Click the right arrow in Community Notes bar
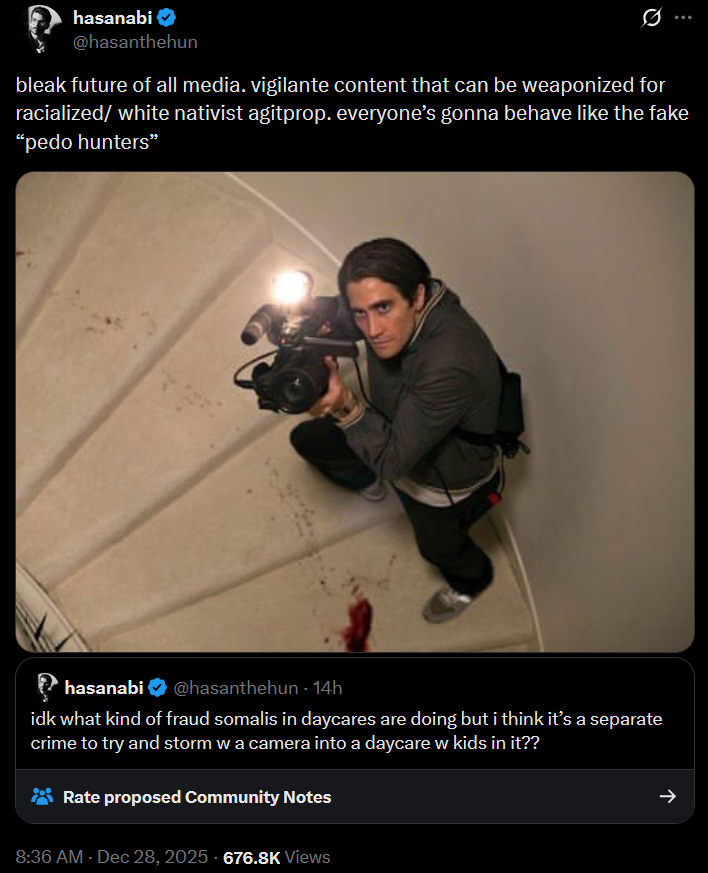This screenshot has height=873, width=708. pyautogui.click(x=668, y=797)
